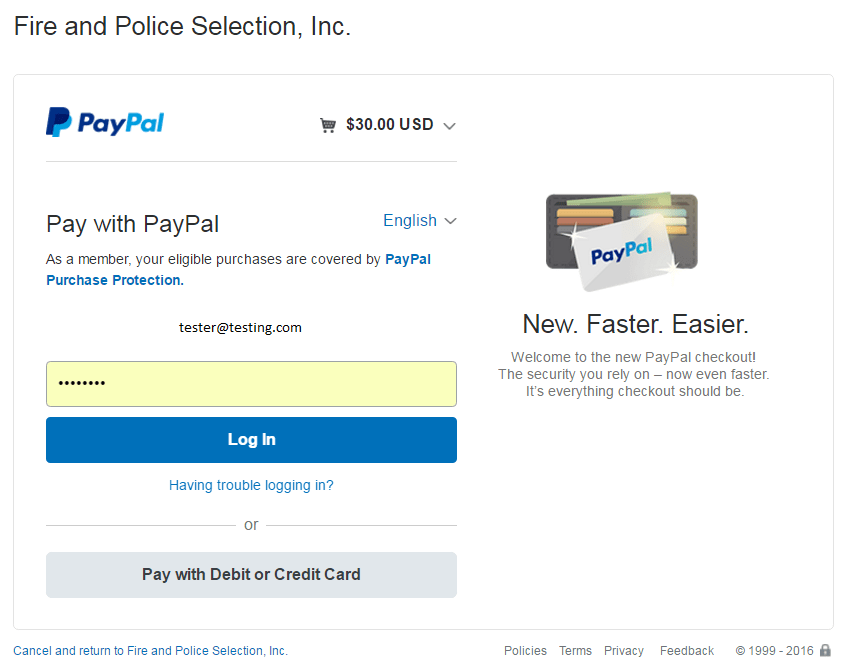
Task: Open the Terms footer link
Action: point(575,651)
